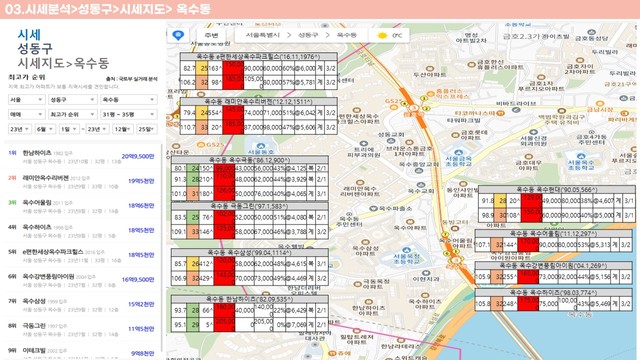Click red price cell in 옥수어울림 table
640x360 pixels.
[528, 244]
